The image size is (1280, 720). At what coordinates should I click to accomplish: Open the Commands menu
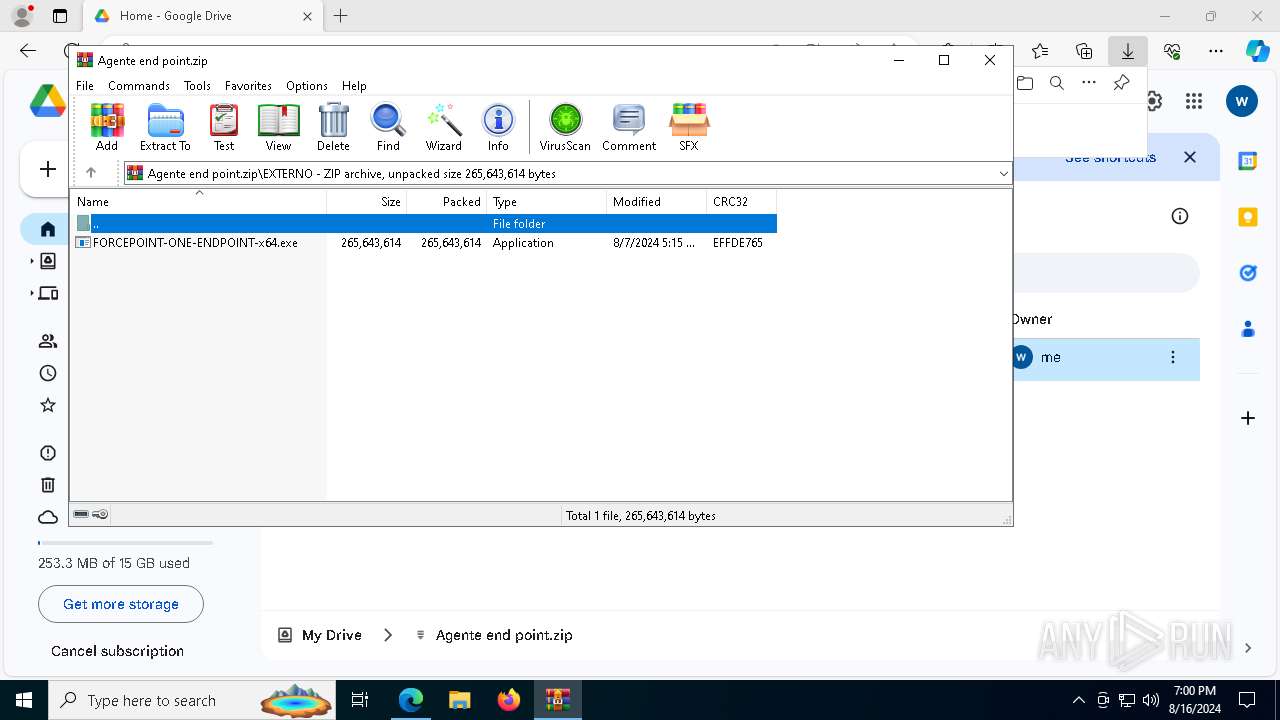pos(139,86)
